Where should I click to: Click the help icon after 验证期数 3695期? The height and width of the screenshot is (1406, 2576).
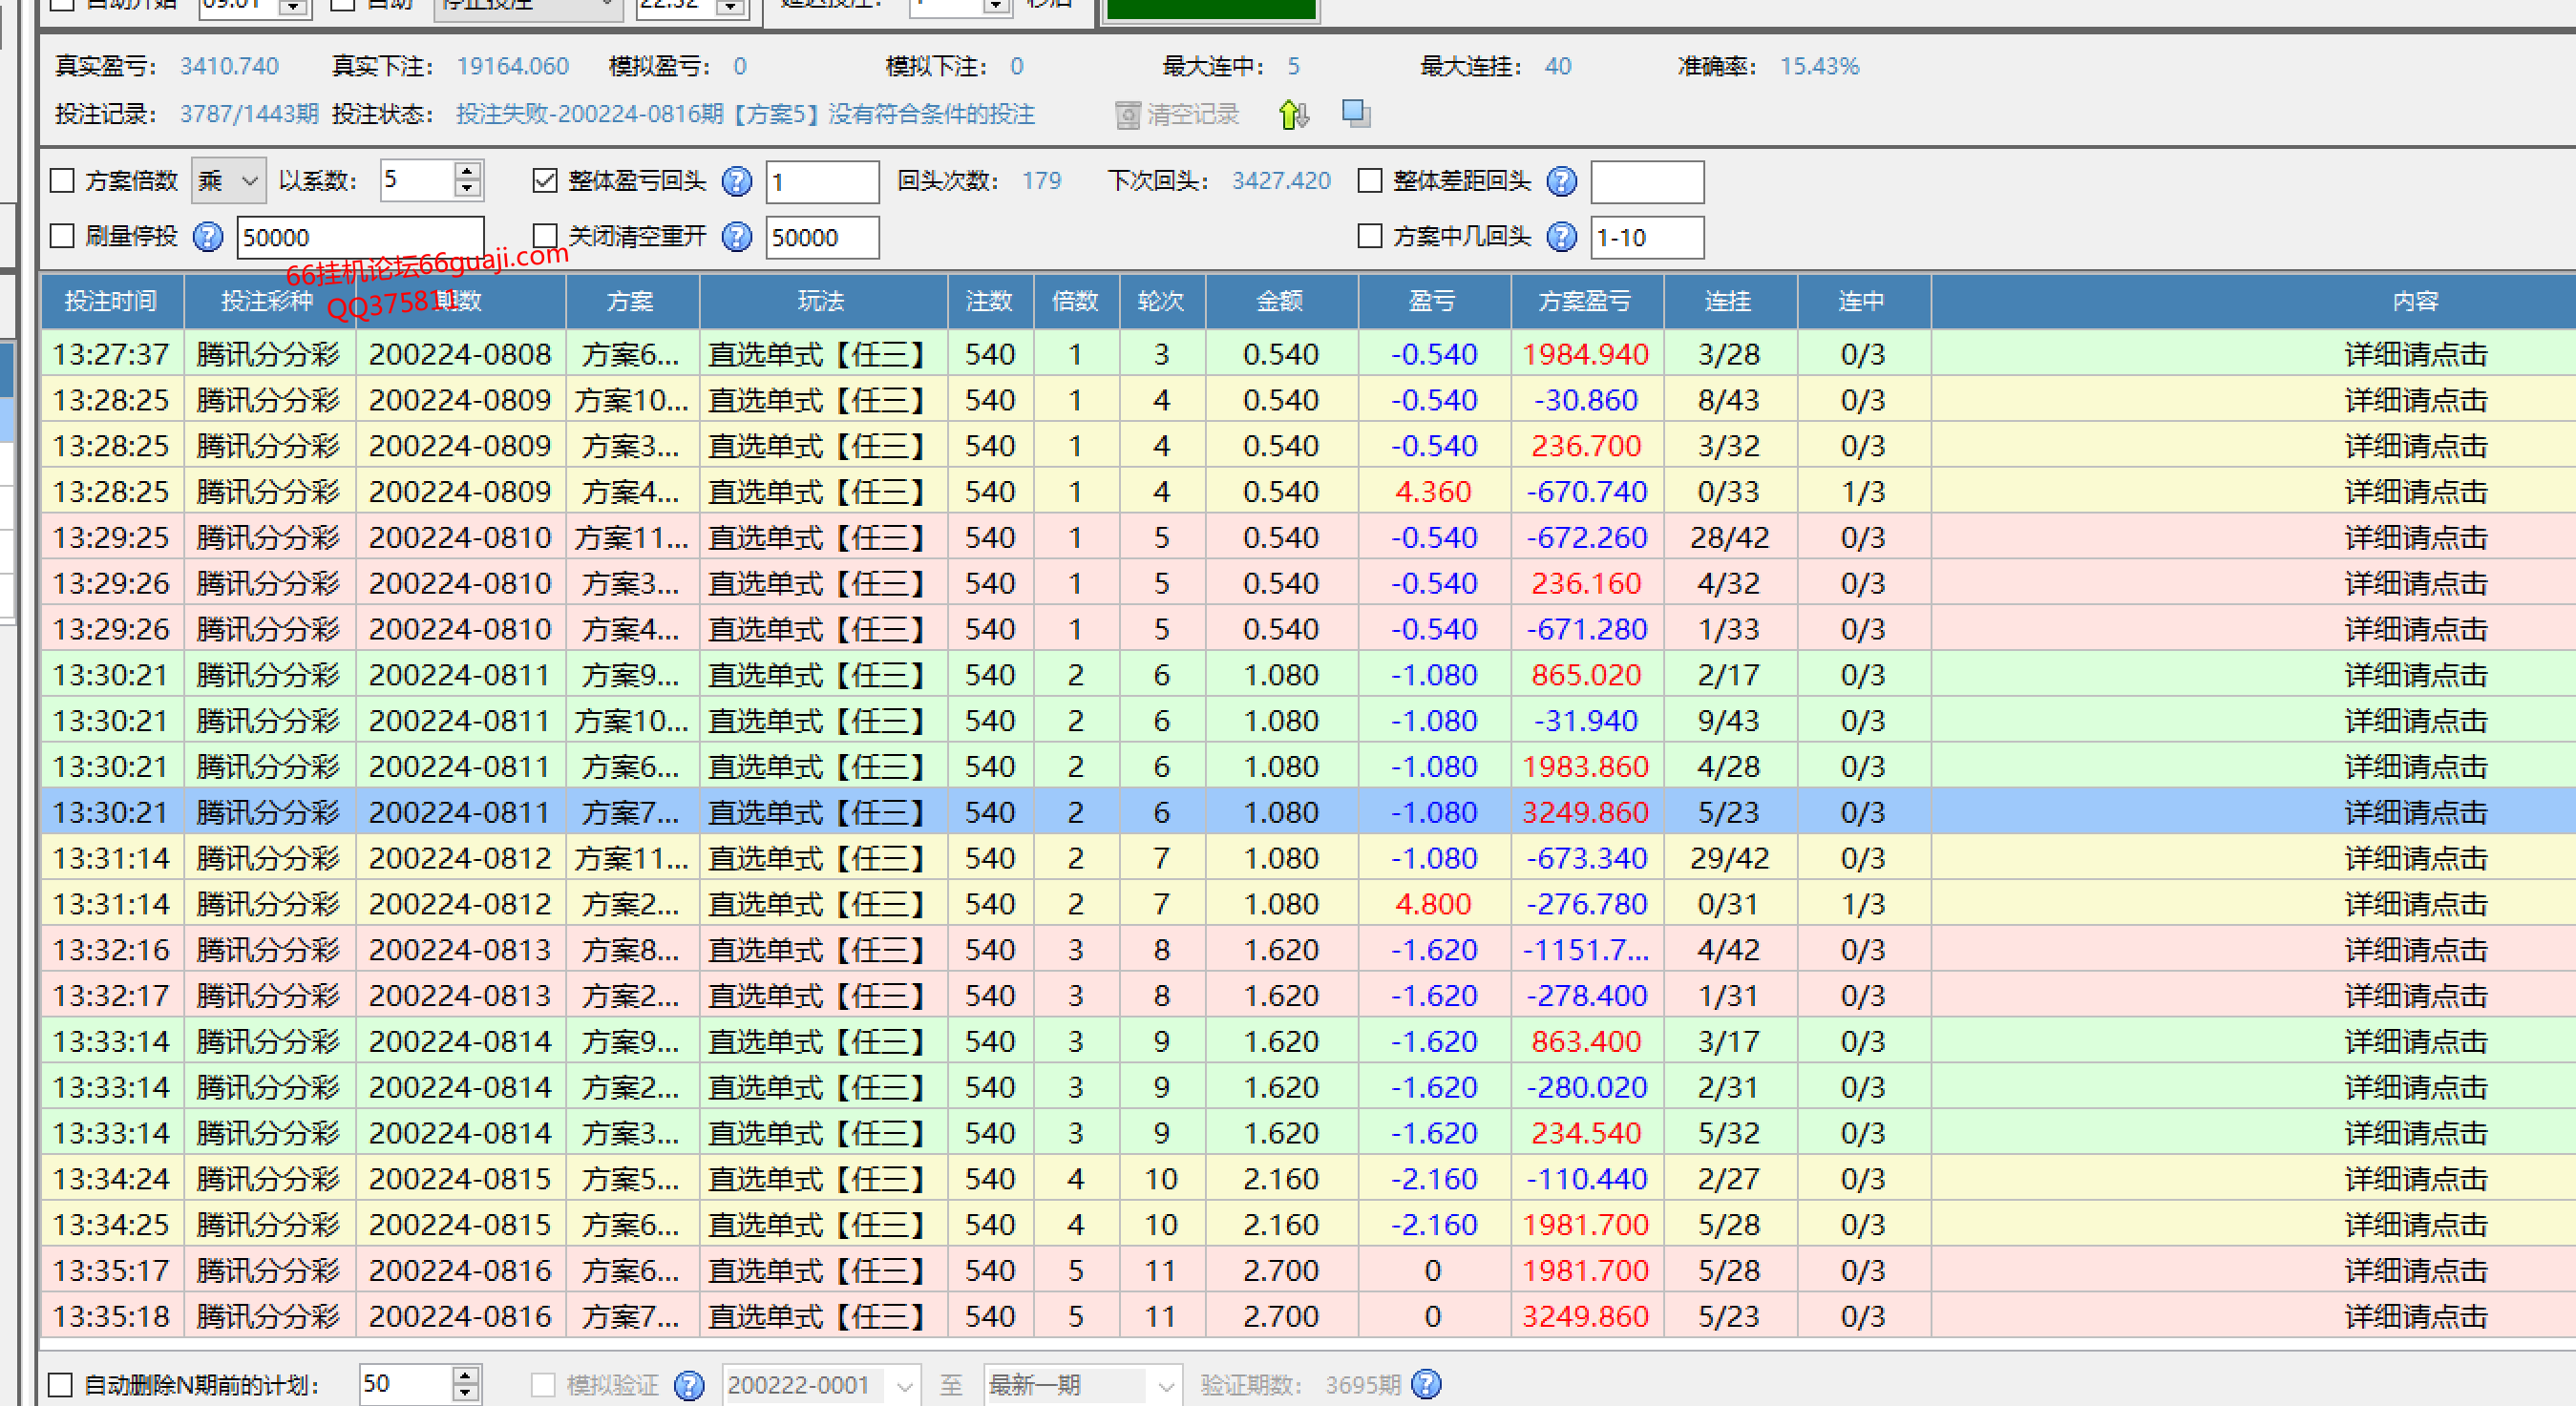tap(1426, 1384)
